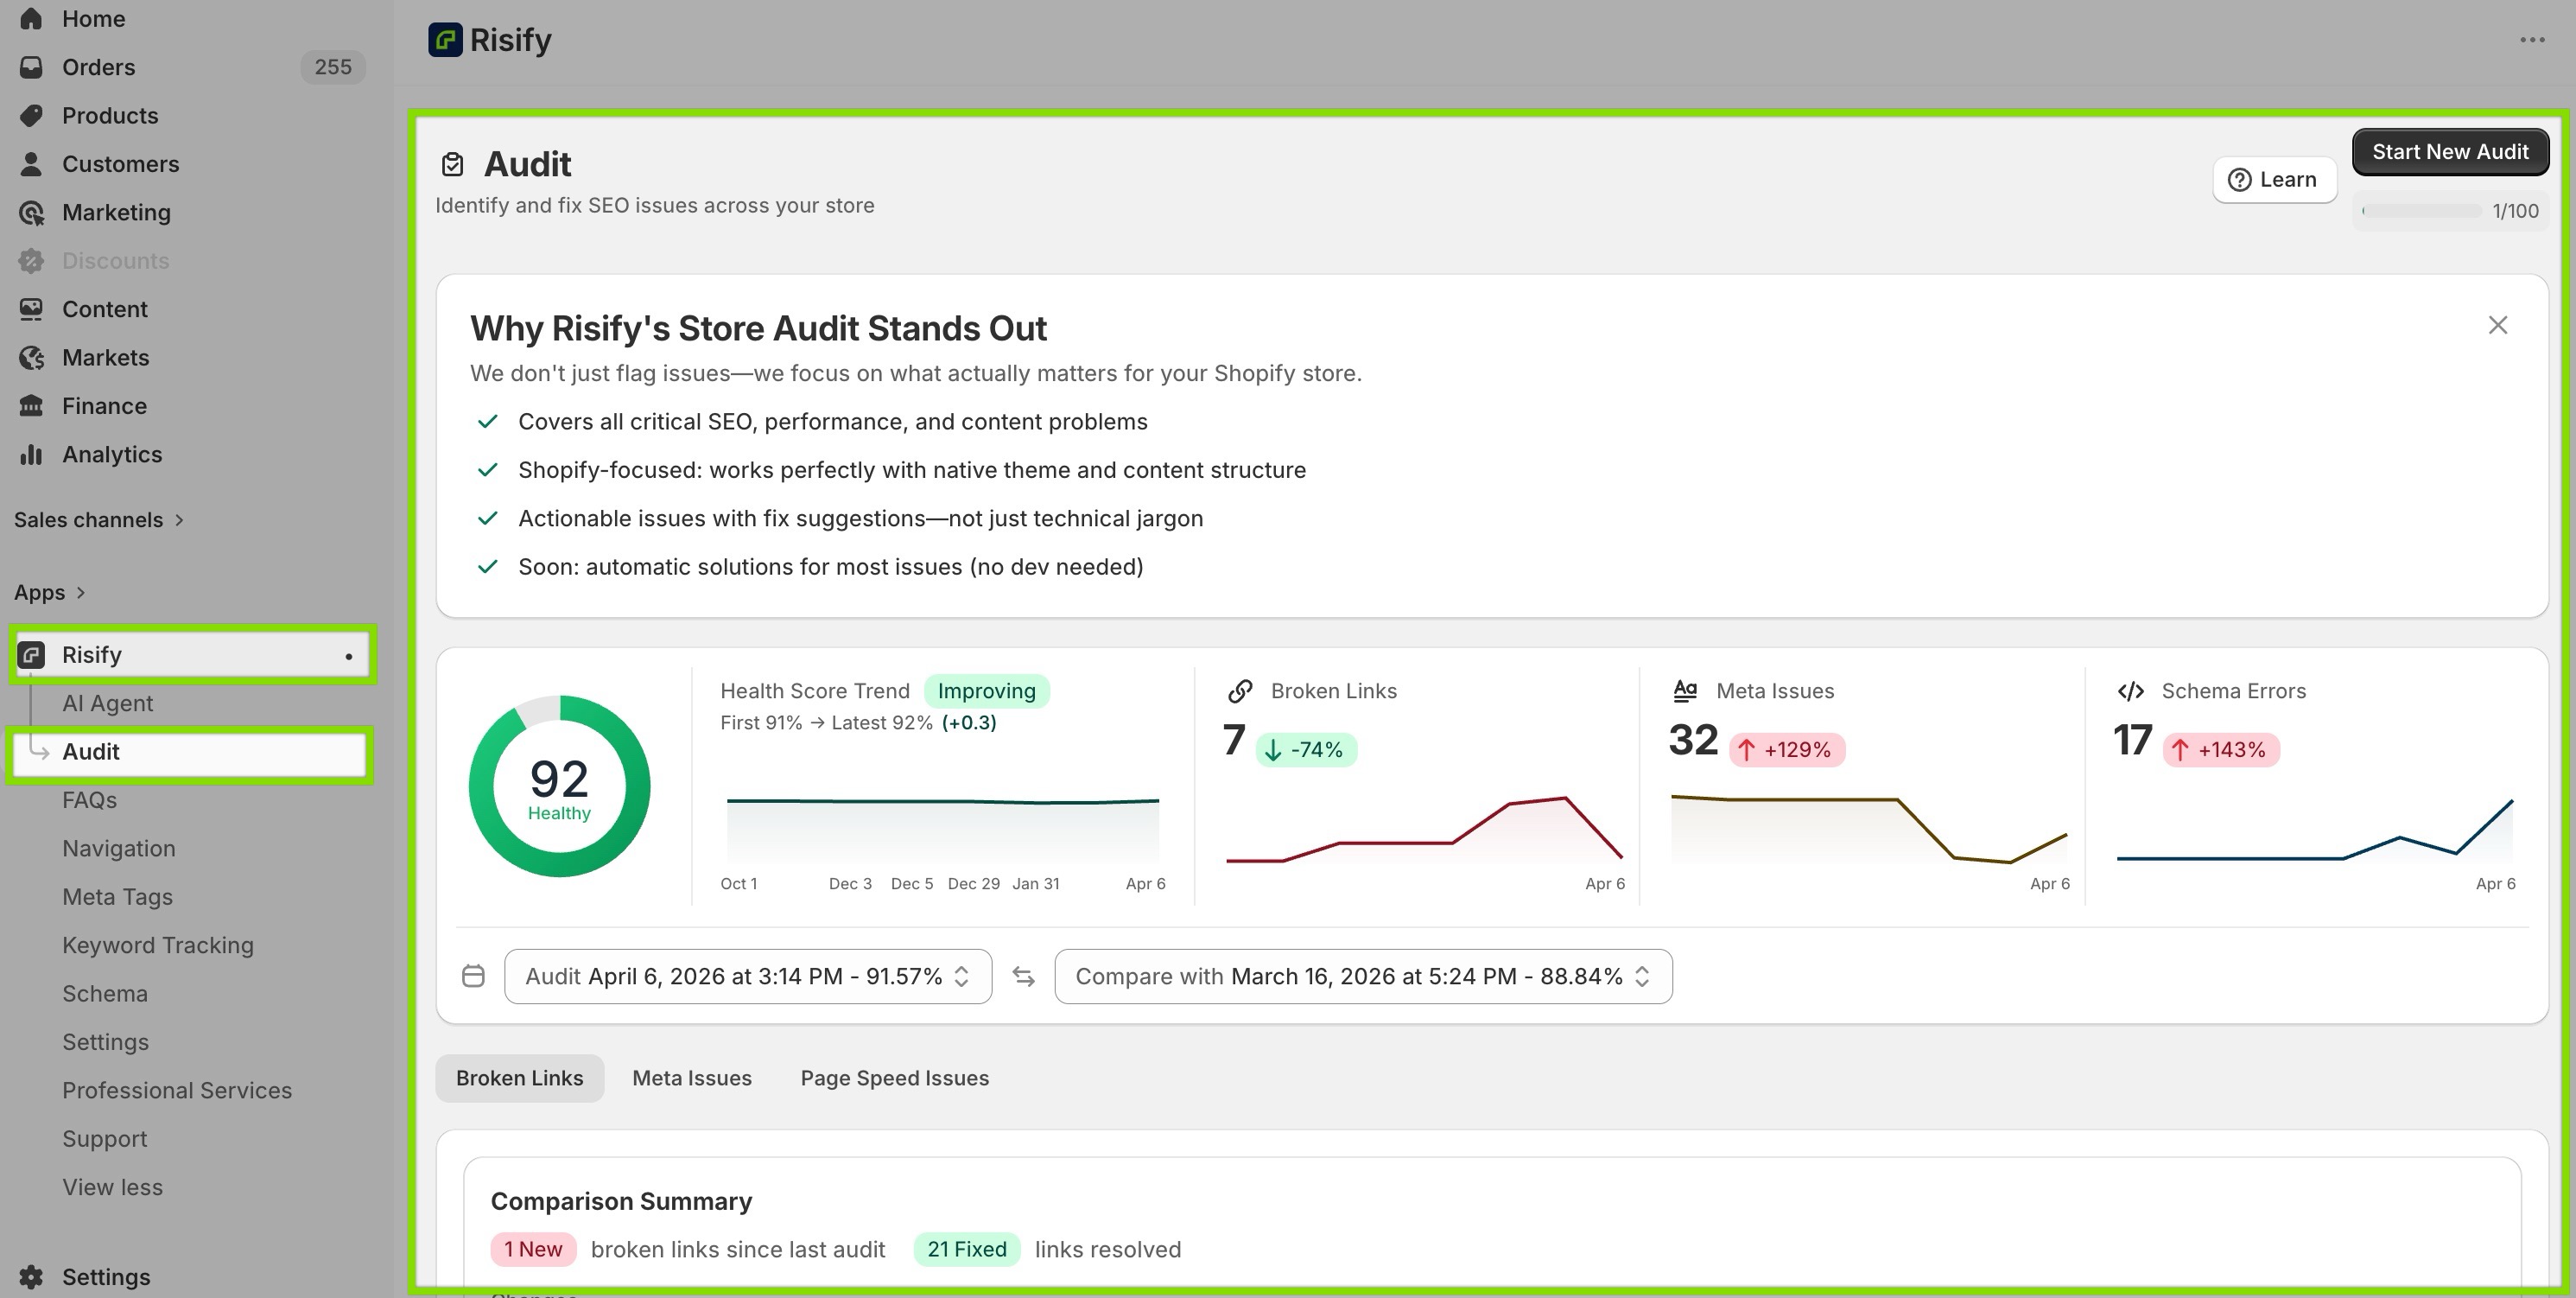Click the pin dot on Risify row
The width and height of the screenshot is (2576, 1298).
[349, 656]
